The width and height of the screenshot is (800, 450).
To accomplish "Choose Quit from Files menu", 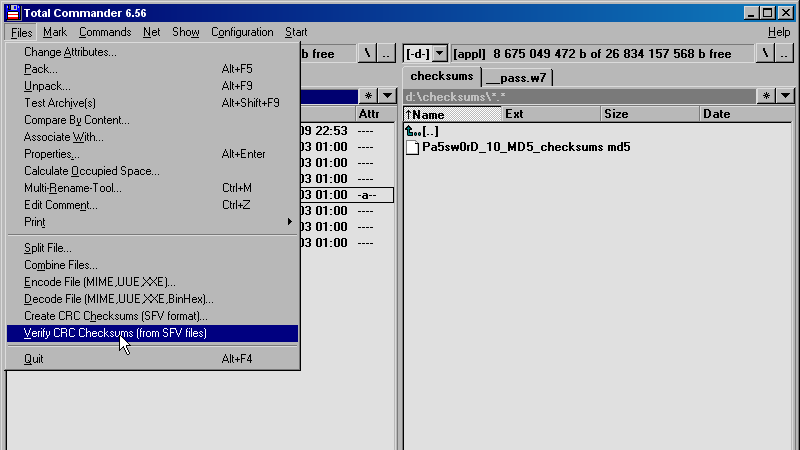I will [x=153, y=359].
